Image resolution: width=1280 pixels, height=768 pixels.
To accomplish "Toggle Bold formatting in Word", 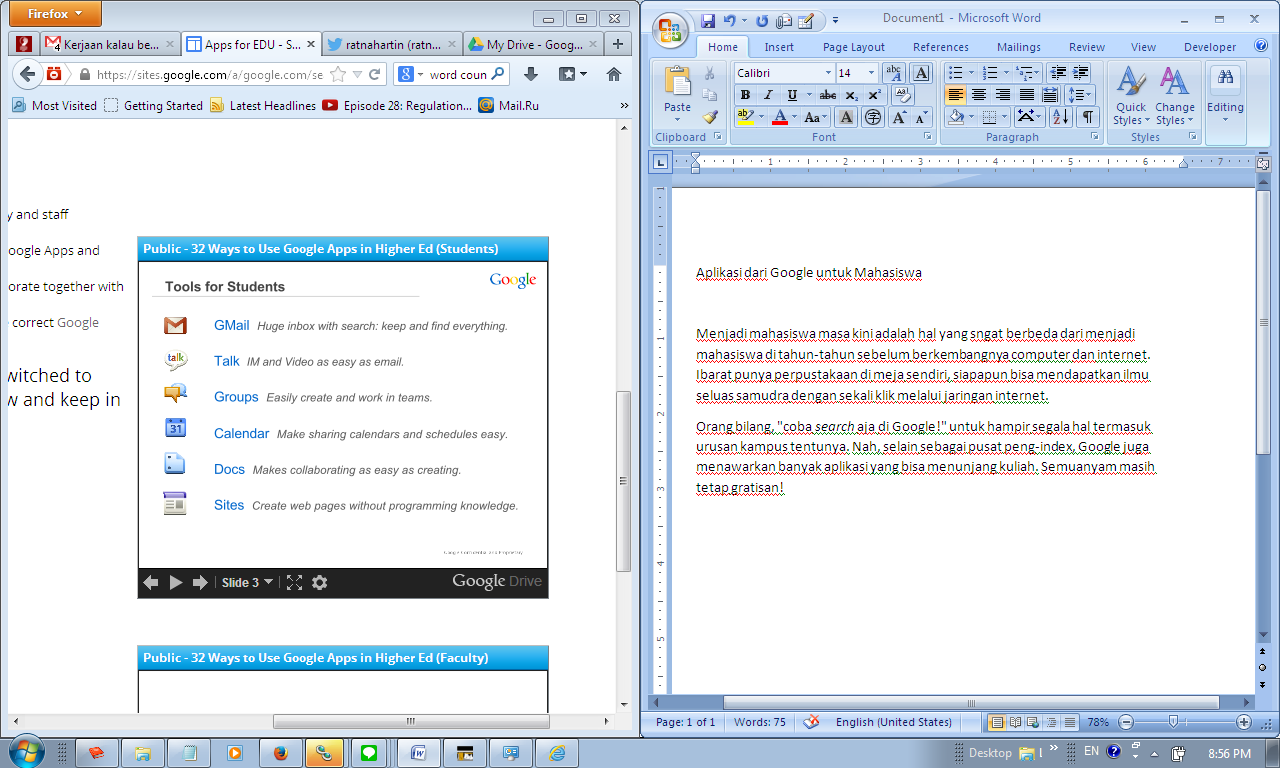I will click(745, 95).
